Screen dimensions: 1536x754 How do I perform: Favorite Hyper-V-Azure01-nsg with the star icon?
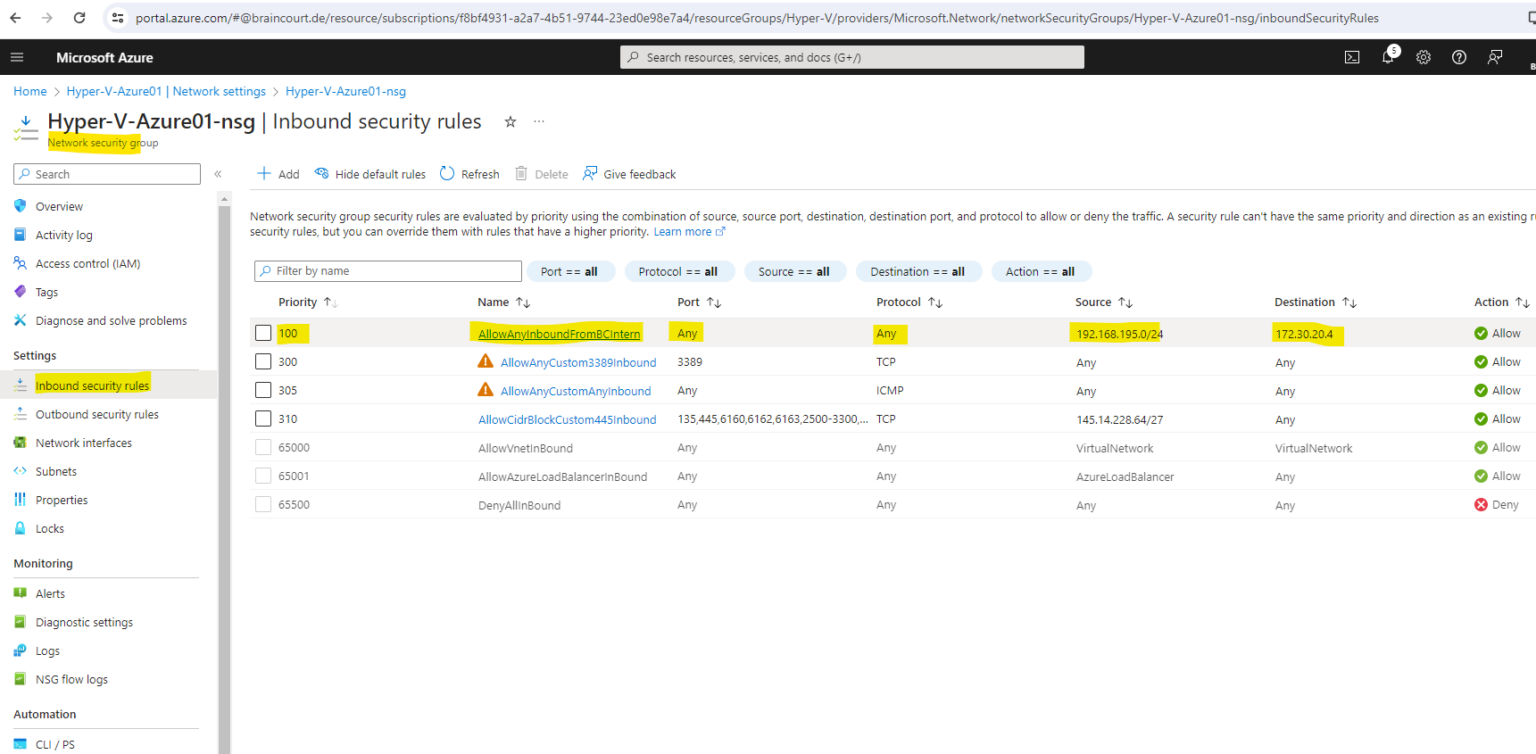pos(510,121)
